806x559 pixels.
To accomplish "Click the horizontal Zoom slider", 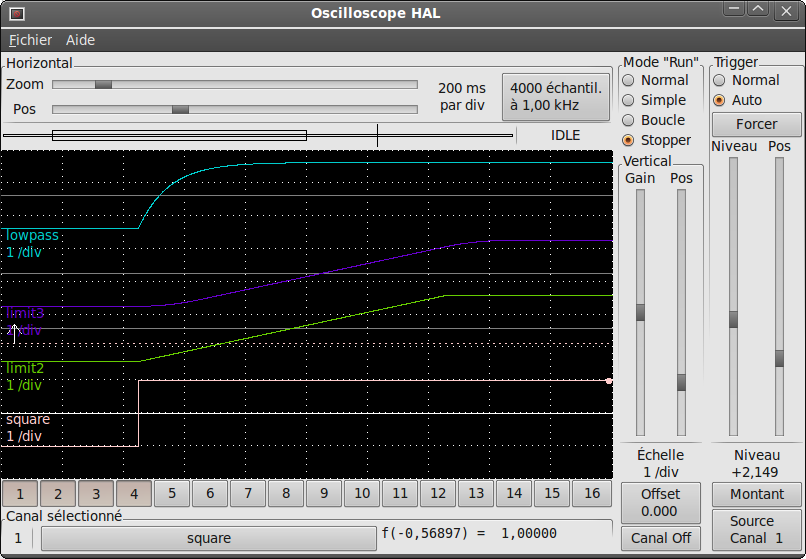I will point(234,85).
